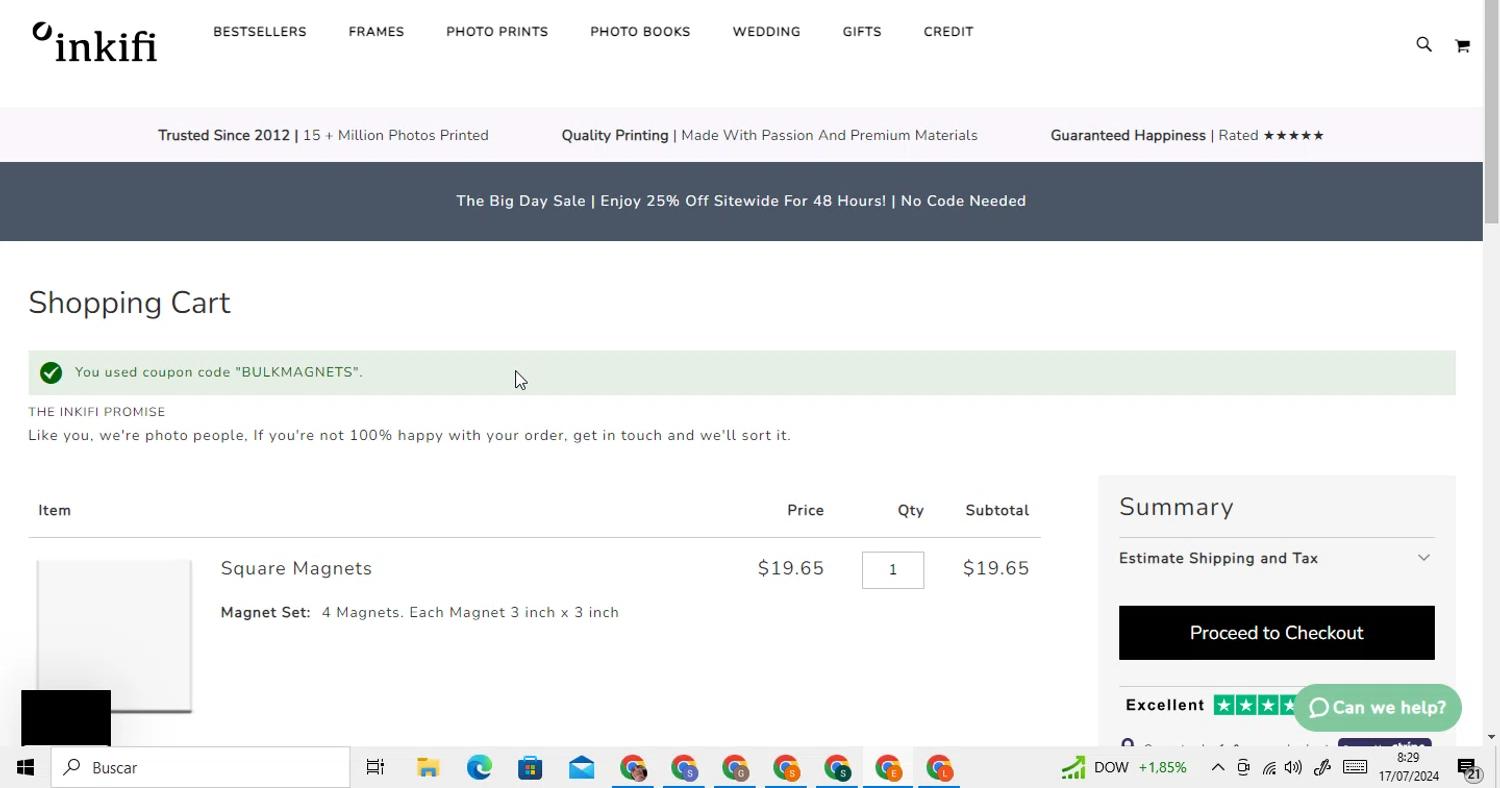Click the Big Day Sale banner

(x=741, y=201)
